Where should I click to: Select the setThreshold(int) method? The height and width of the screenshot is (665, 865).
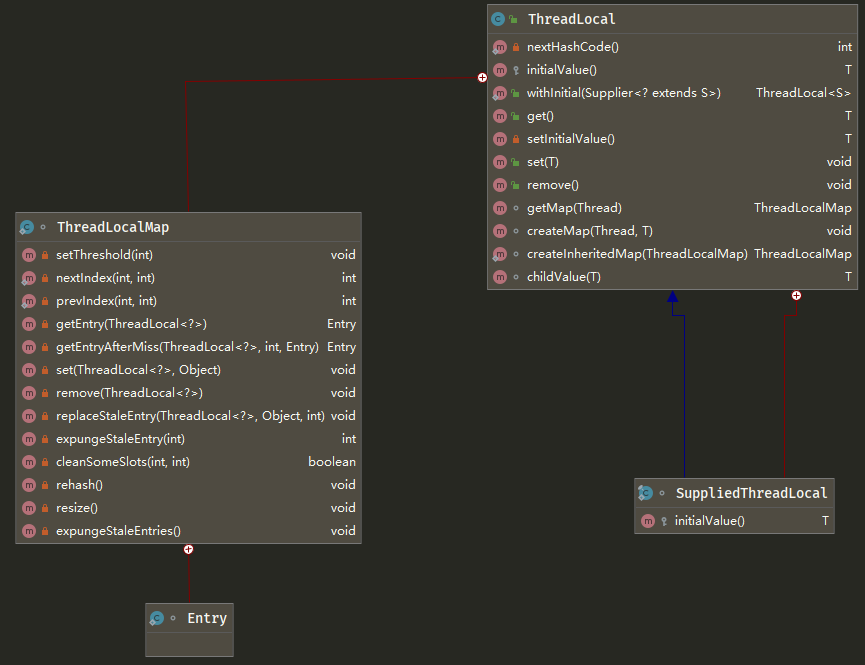104,255
